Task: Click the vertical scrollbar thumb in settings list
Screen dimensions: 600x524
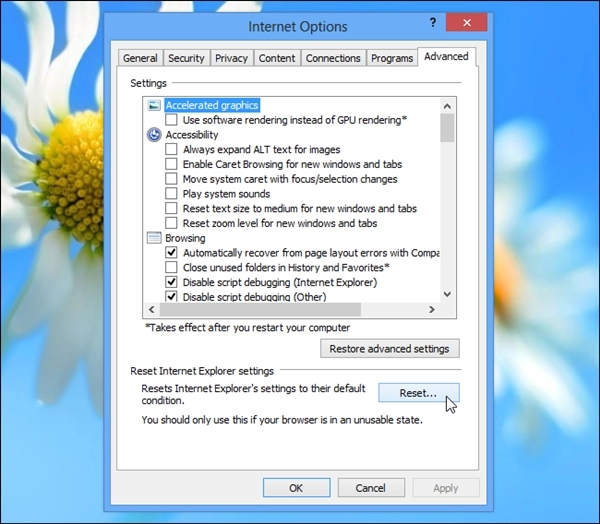Action: pos(447,128)
